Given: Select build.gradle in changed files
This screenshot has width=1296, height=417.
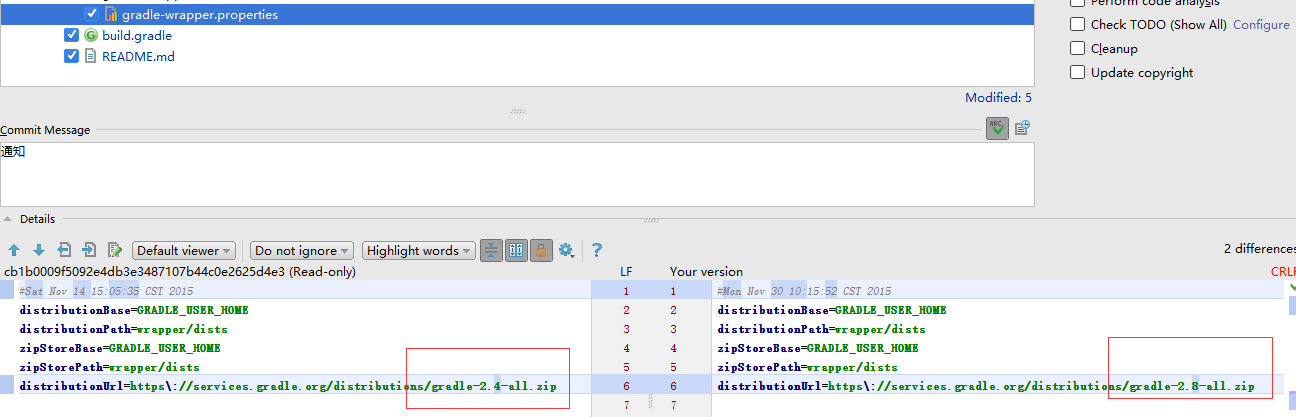Looking at the screenshot, I should [136, 35].
